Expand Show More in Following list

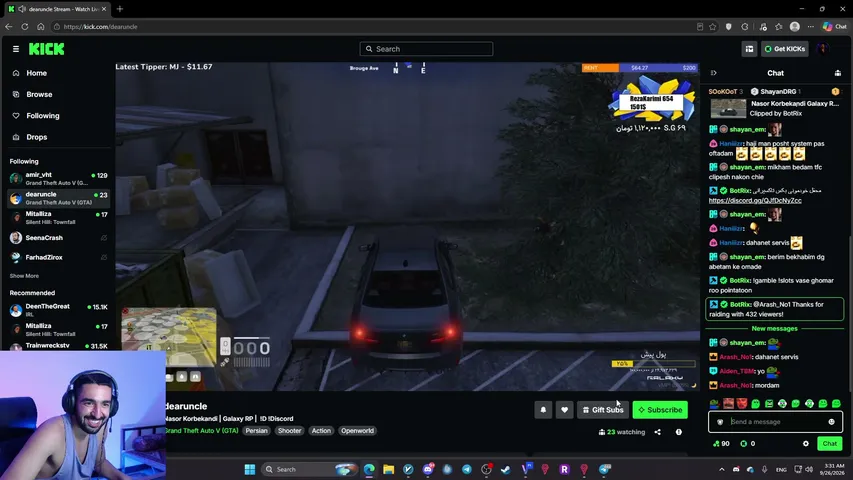pos(24,276)
